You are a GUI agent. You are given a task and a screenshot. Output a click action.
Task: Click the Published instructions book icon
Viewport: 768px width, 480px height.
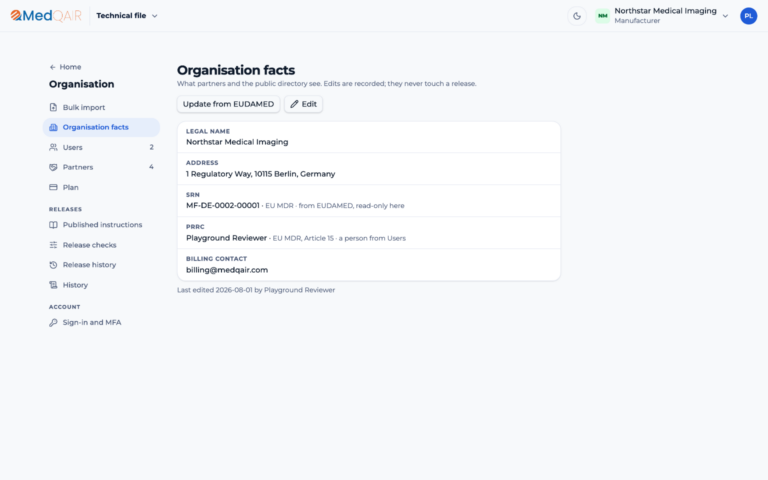[53, 225]
